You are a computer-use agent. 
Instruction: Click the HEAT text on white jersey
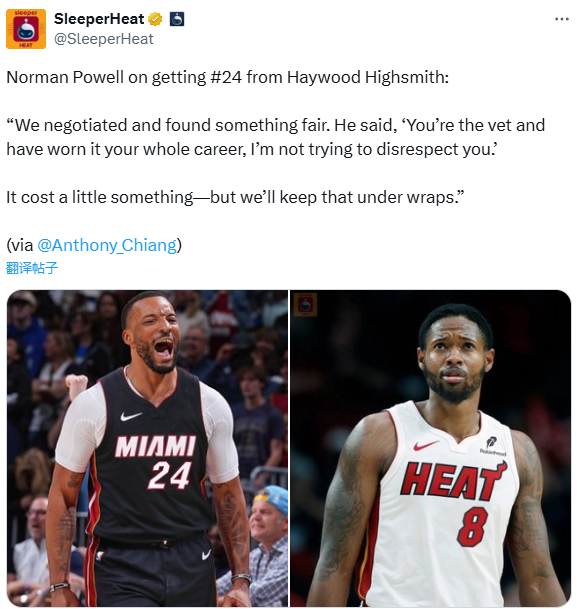453,480
